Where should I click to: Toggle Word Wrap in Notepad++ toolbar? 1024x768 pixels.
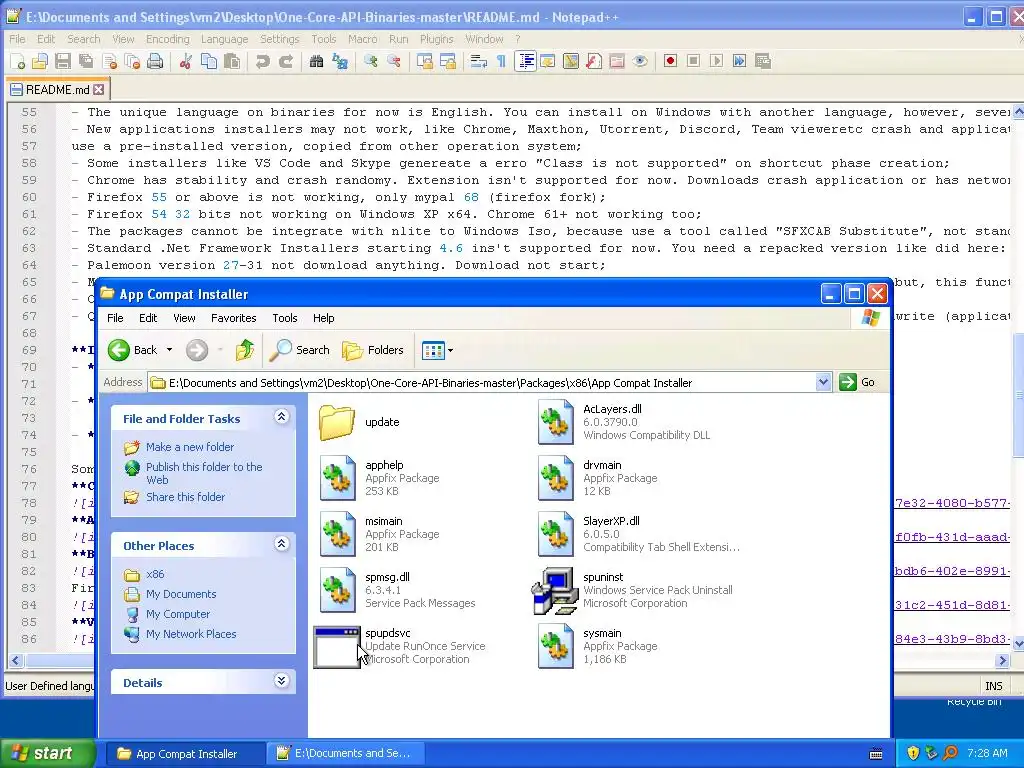[479, 61]
